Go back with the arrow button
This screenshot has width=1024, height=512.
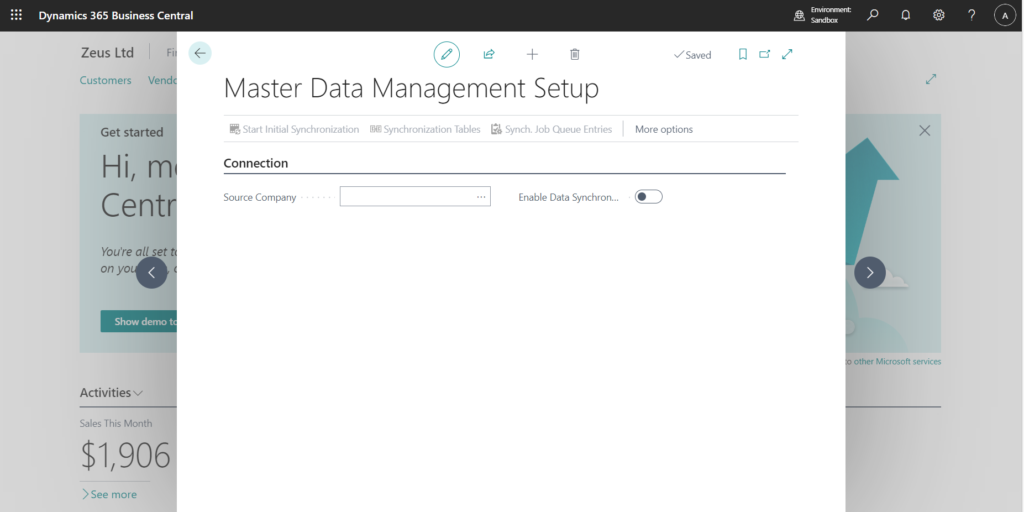tap(200, 54)
